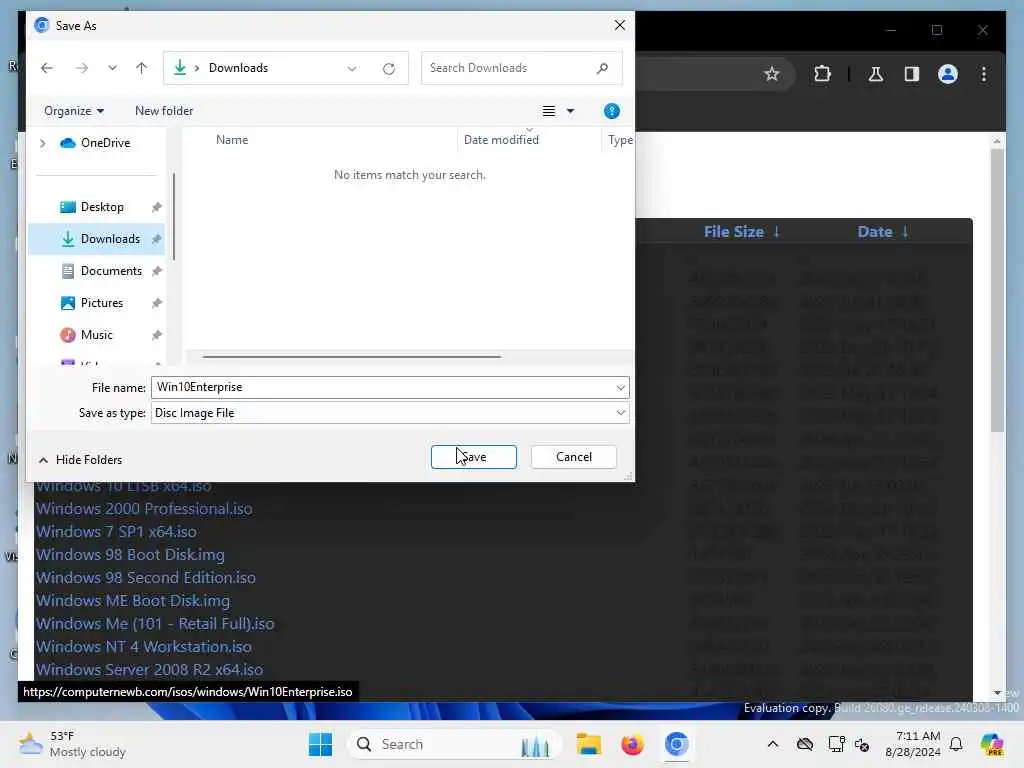Viewport: 1024px width, 768px height.
Task: Collapse with Hide Folders
Action: point(80,460)
